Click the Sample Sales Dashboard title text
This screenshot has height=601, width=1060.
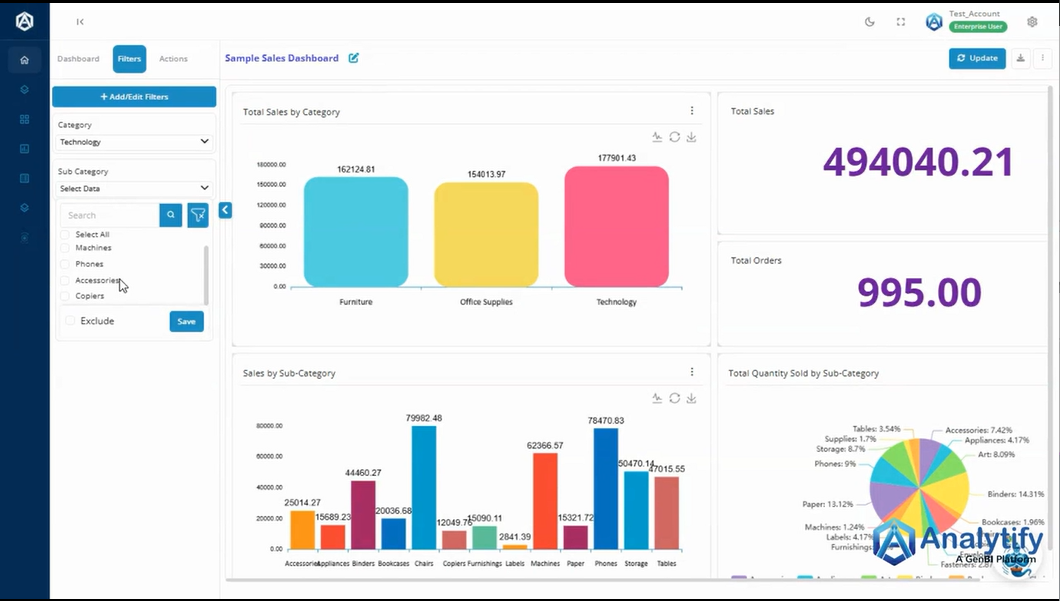tap(281, 58)
